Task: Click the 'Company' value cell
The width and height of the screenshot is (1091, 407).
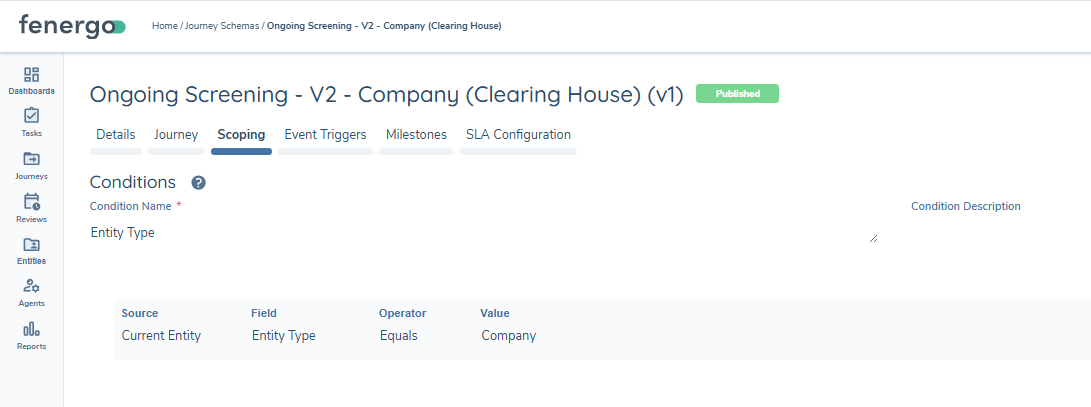Action: pyautogui.click(x=509, y=335)
